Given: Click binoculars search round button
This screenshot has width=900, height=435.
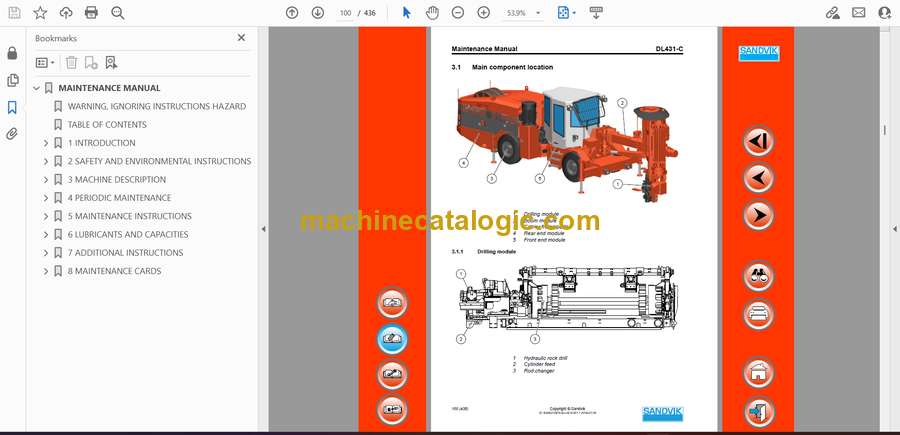Looking at the screenshot, I should coord(758,276).
